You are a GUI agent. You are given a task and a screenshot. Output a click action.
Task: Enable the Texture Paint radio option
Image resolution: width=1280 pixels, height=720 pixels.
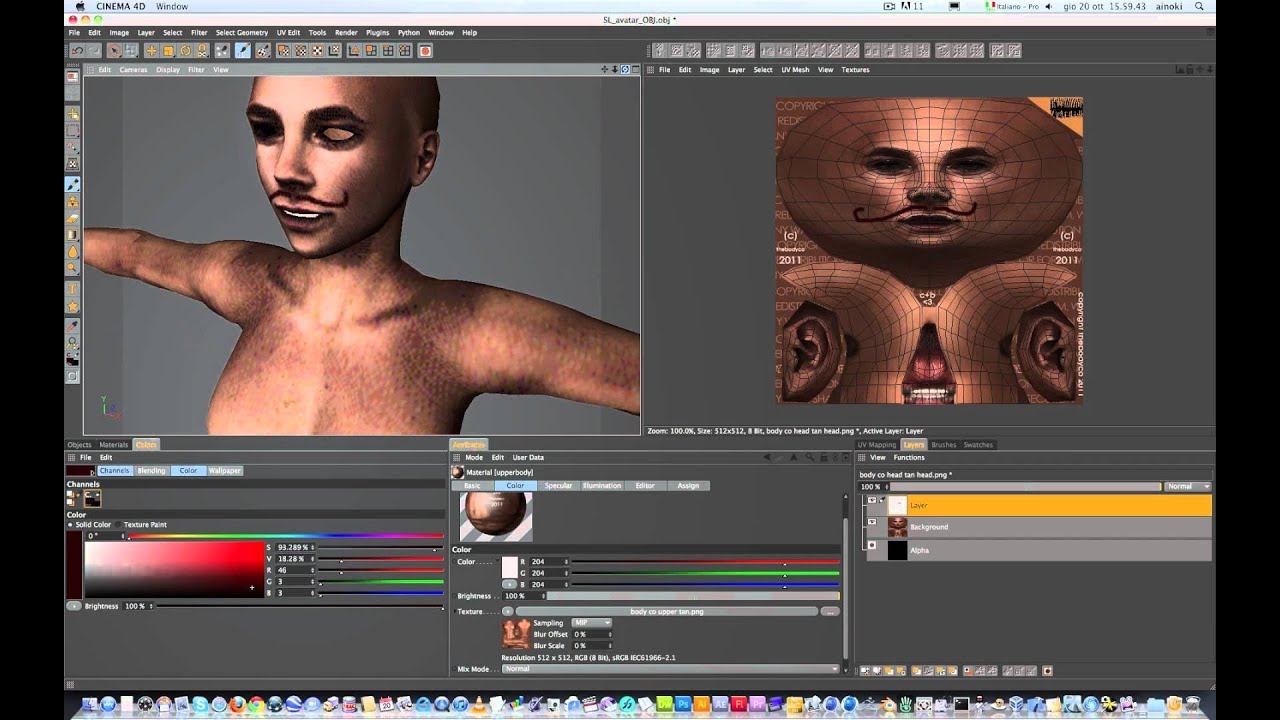pyautogui.click(x=119, y=524)
